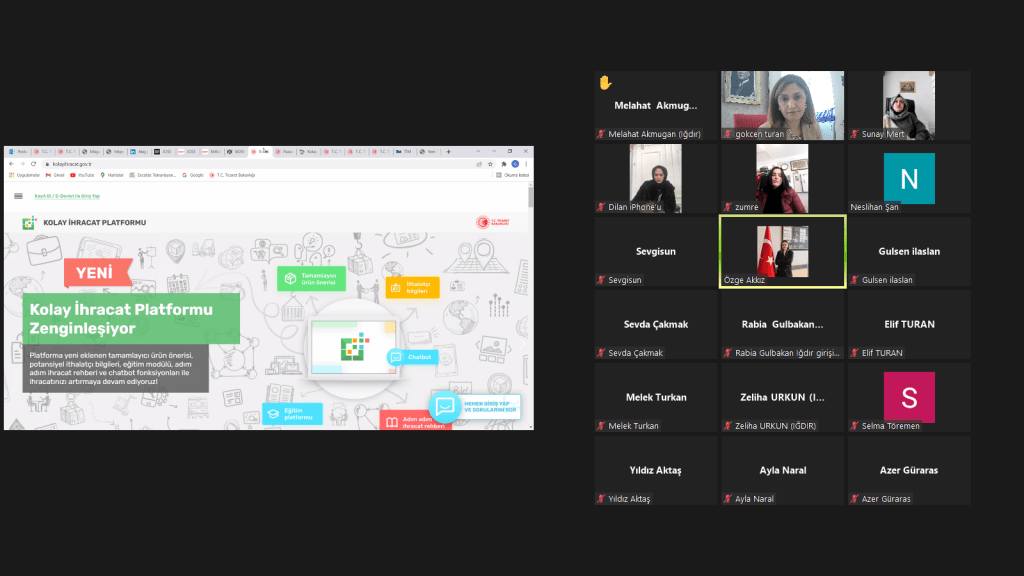
Task: Toggle the muted mic icon beside Sevgisun
Action: (x=602, y=280)
